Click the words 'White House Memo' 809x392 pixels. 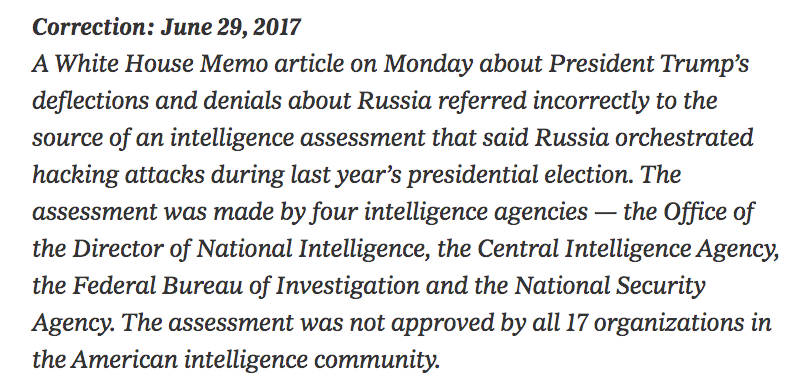pos(162,64)
